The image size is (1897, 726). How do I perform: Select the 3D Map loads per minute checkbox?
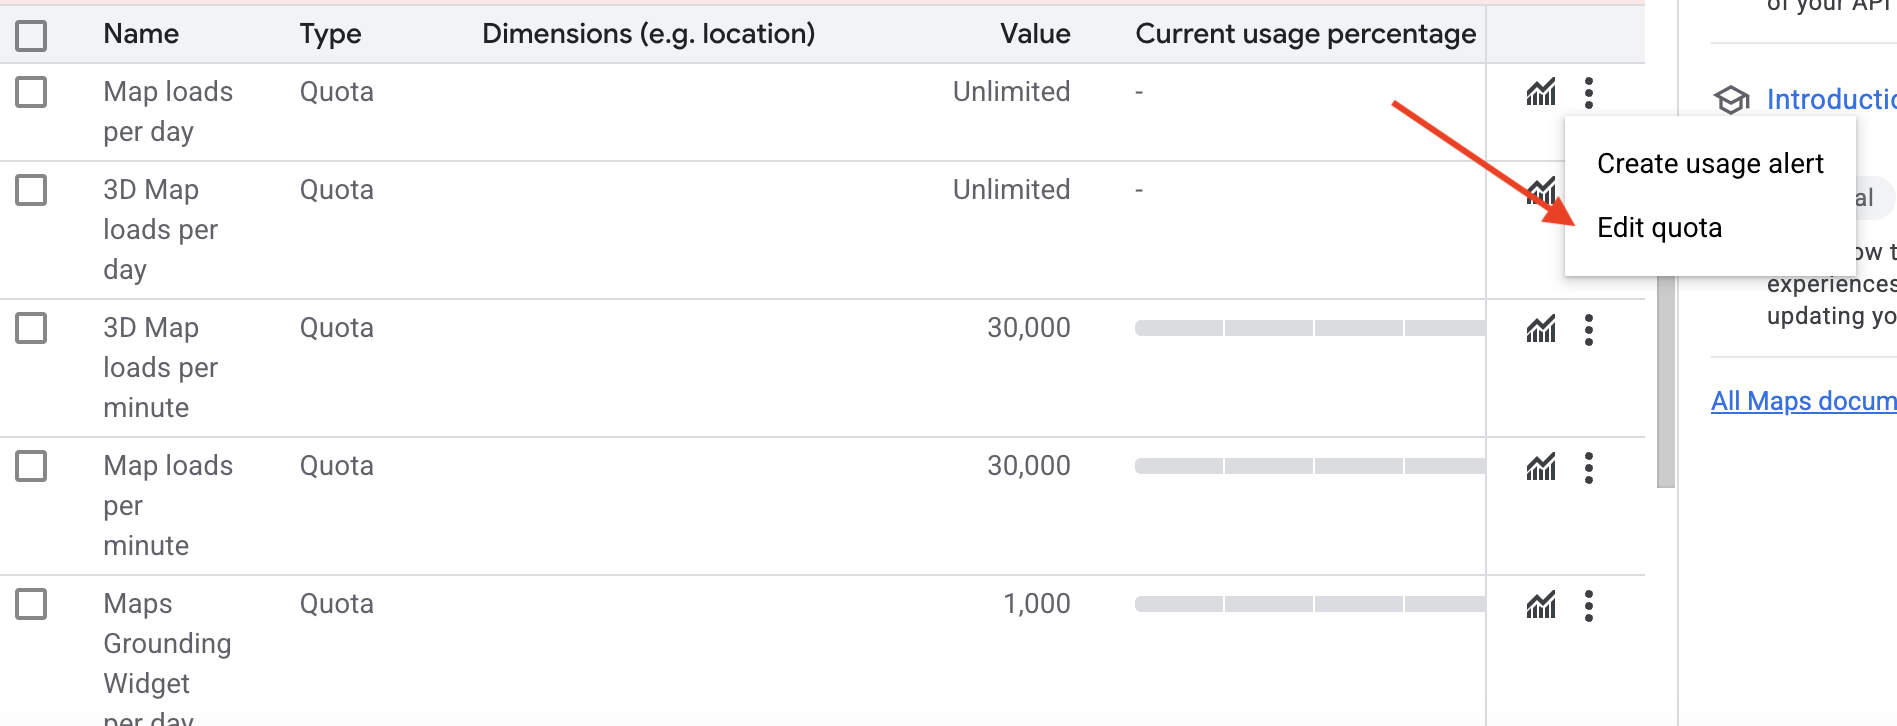coord(31,328)
